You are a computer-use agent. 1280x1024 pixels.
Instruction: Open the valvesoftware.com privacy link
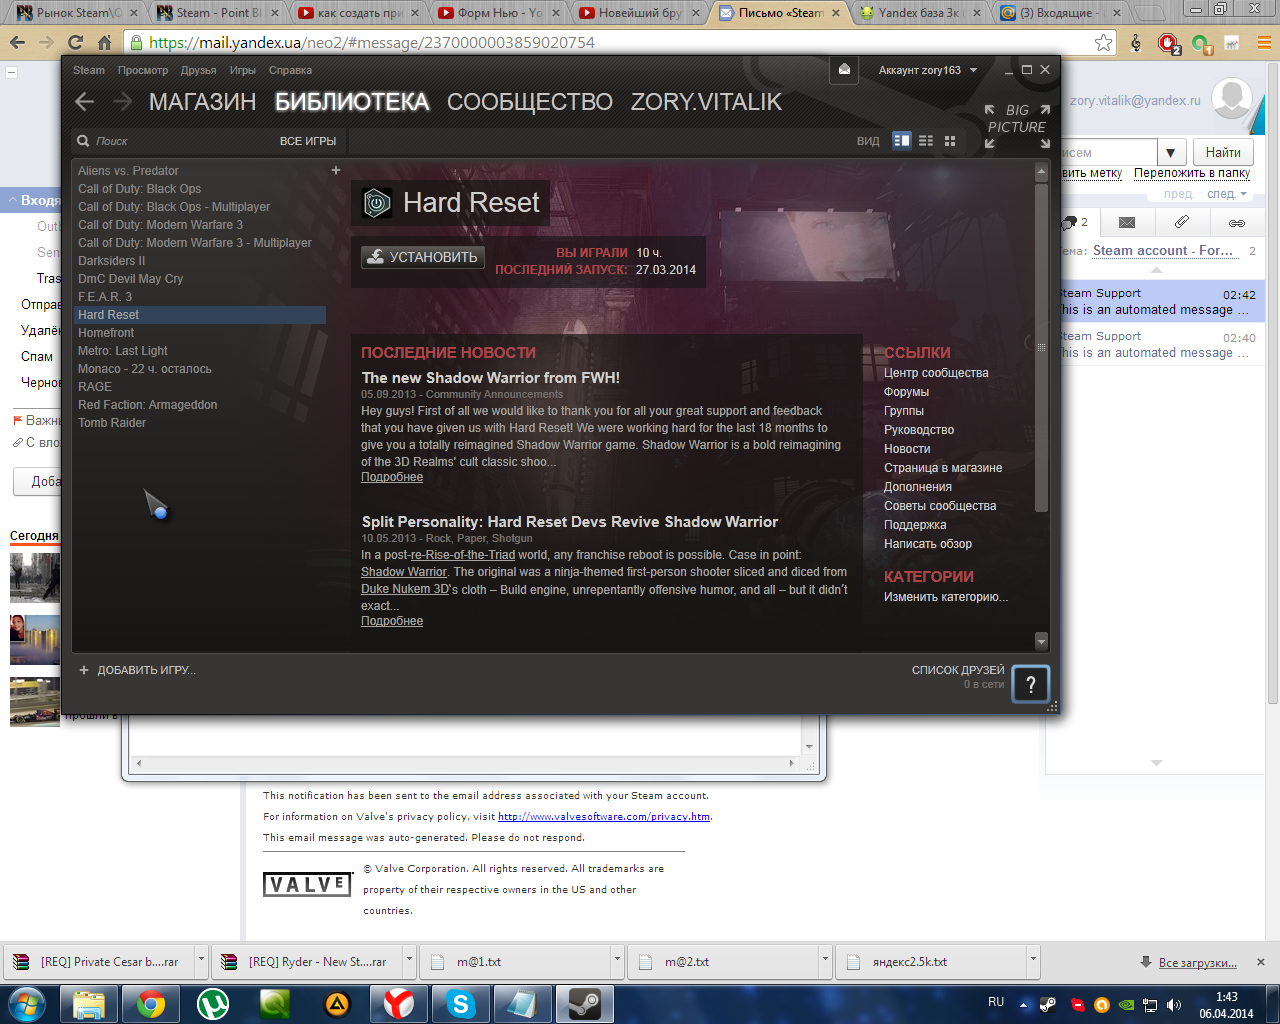[604, 817]
